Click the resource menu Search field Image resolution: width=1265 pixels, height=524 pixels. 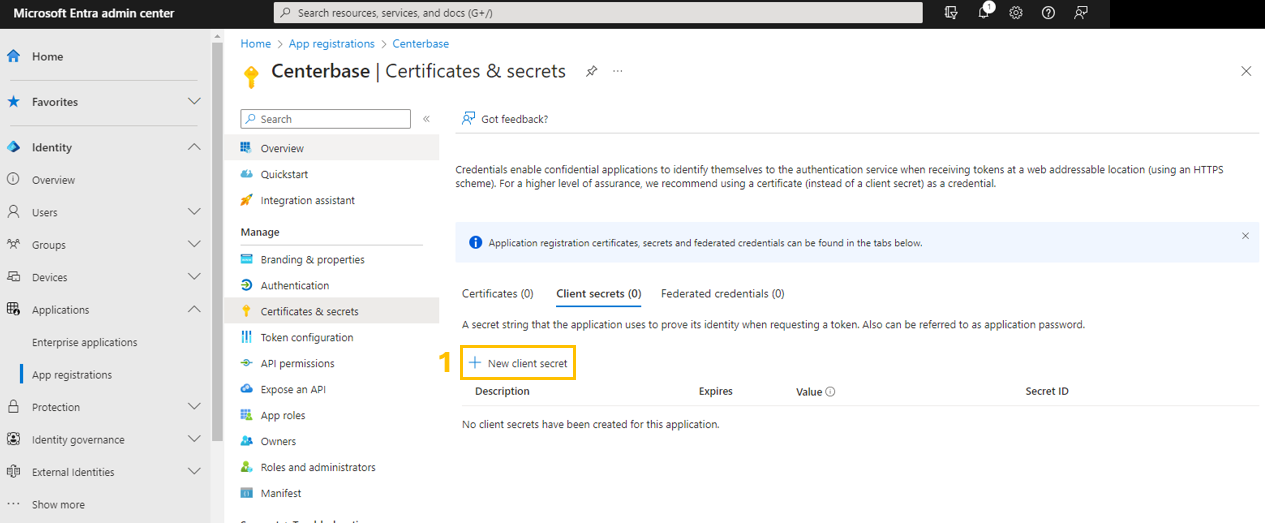point(325,119)
